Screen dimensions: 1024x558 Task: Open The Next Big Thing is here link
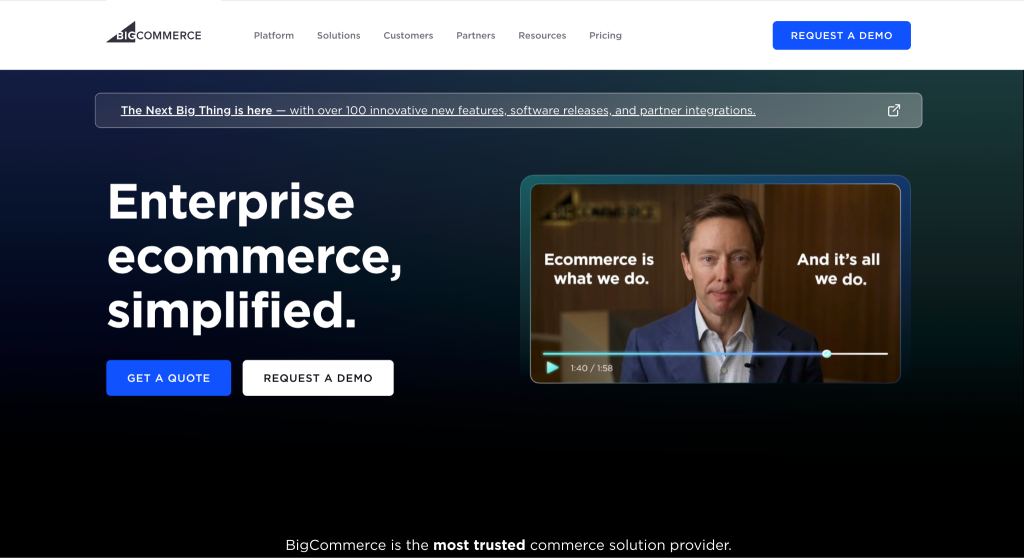[x=197, y=110]
